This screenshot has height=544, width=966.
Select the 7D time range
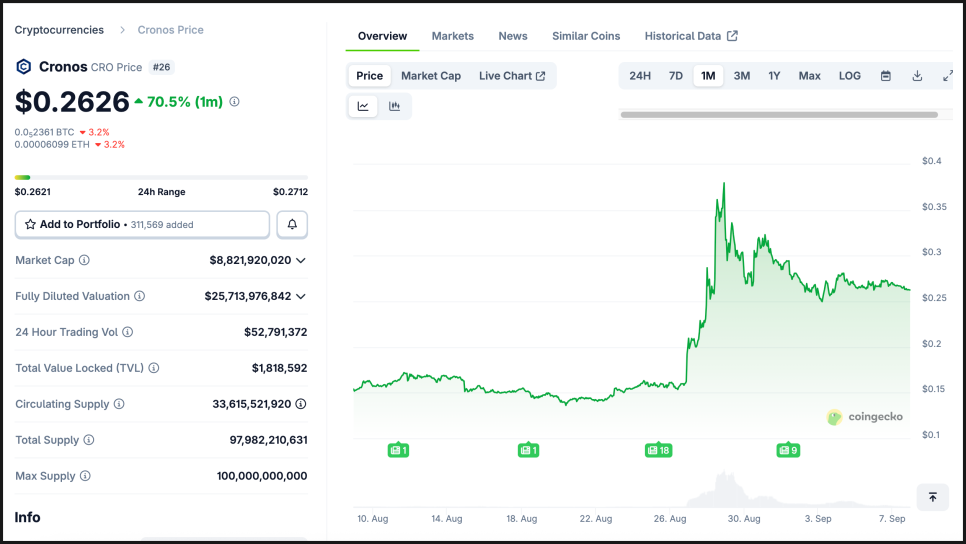click(675, 76)
